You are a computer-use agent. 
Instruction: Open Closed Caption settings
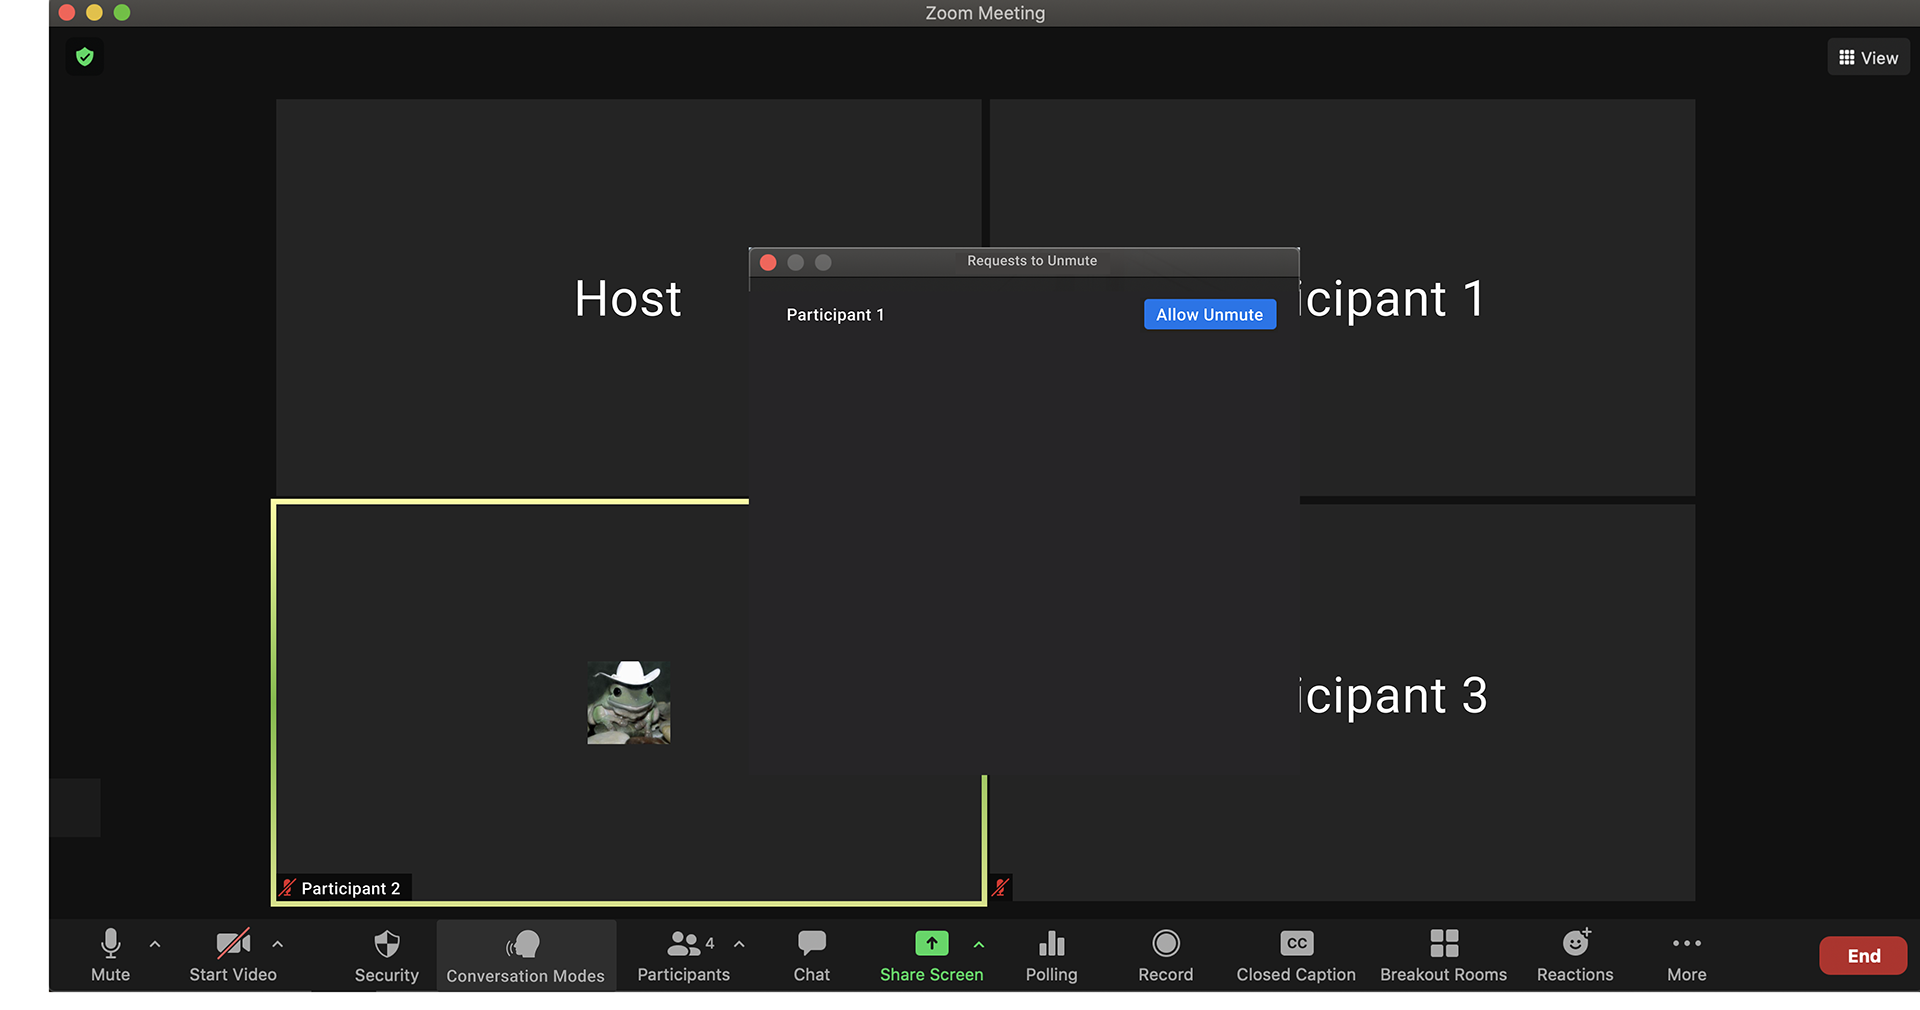pyautogui.click(x=1296, y=956)
